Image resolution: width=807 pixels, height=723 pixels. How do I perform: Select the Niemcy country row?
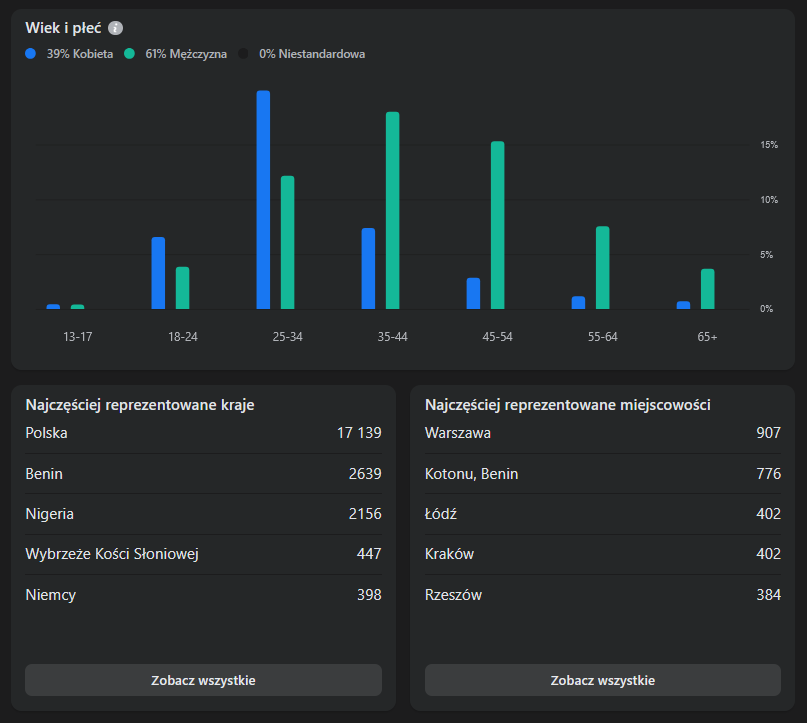pyautogui.click(x=203, y=595)
